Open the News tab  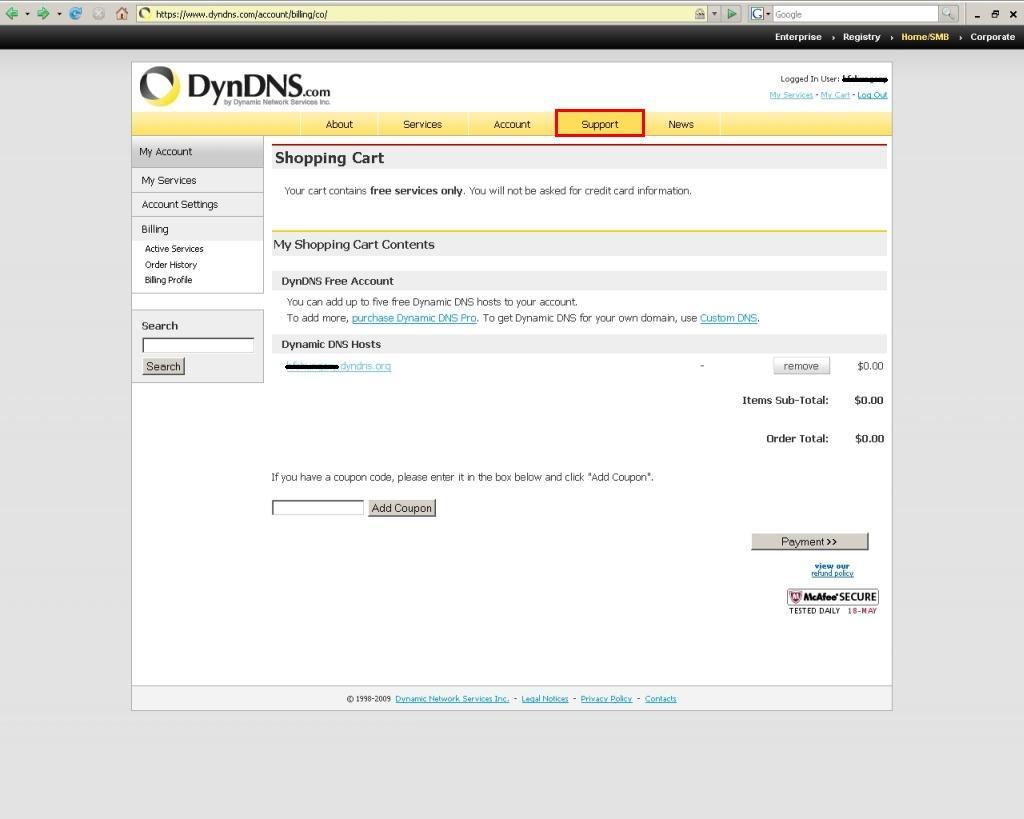tap(681, 124)
